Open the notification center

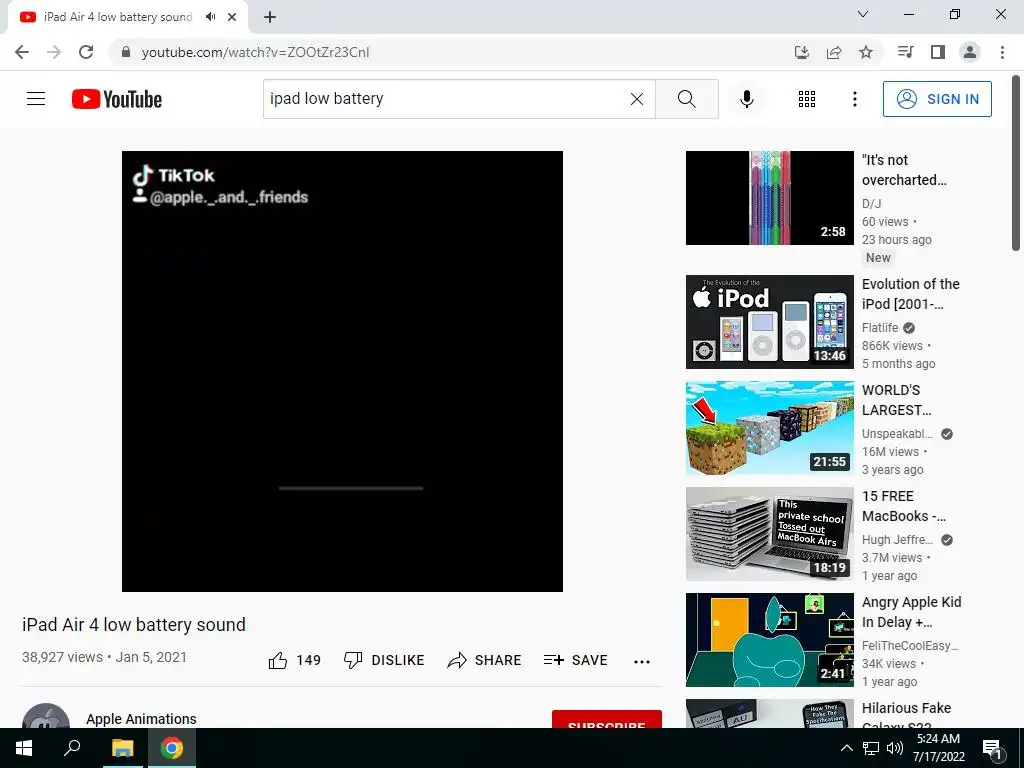click(992, 748)
